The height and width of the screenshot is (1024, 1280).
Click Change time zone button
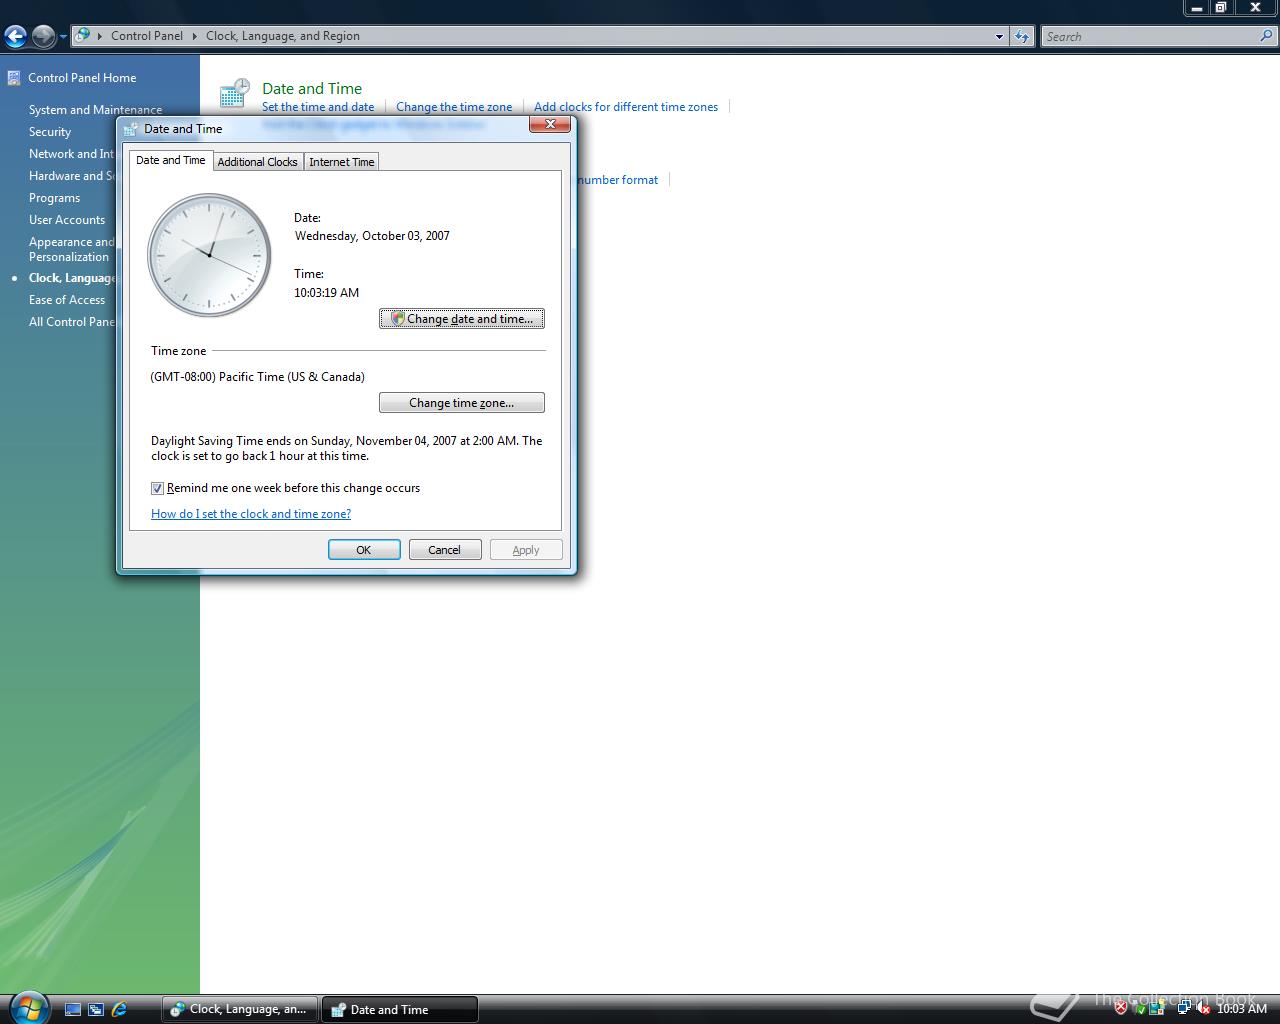point(462,403)
